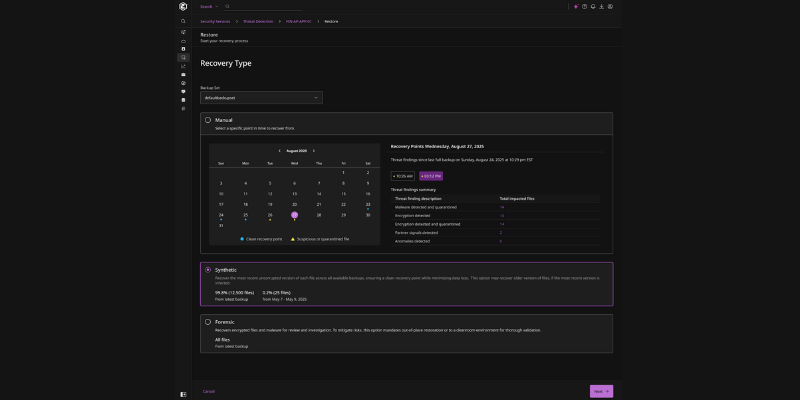
Task: Expand the sidebar using the bottom-left icon
Action: point(182,393)
